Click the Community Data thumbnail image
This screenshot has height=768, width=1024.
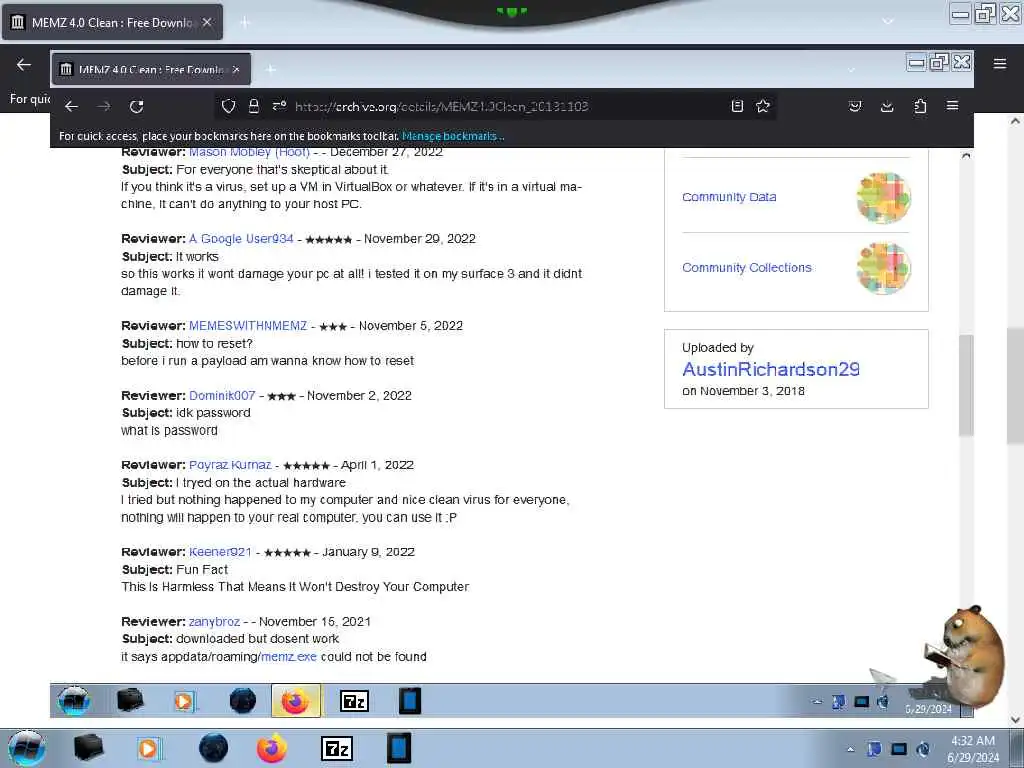884,198
